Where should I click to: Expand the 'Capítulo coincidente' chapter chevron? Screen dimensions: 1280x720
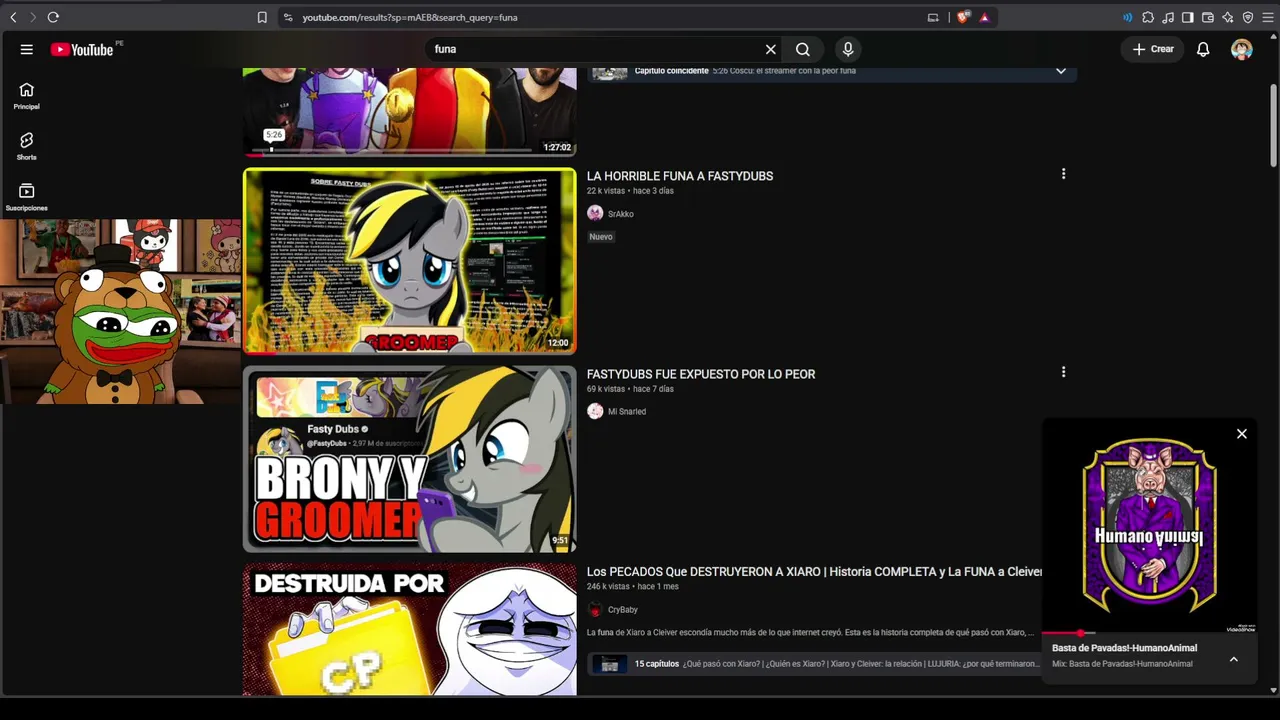[x=1061, y=71]
